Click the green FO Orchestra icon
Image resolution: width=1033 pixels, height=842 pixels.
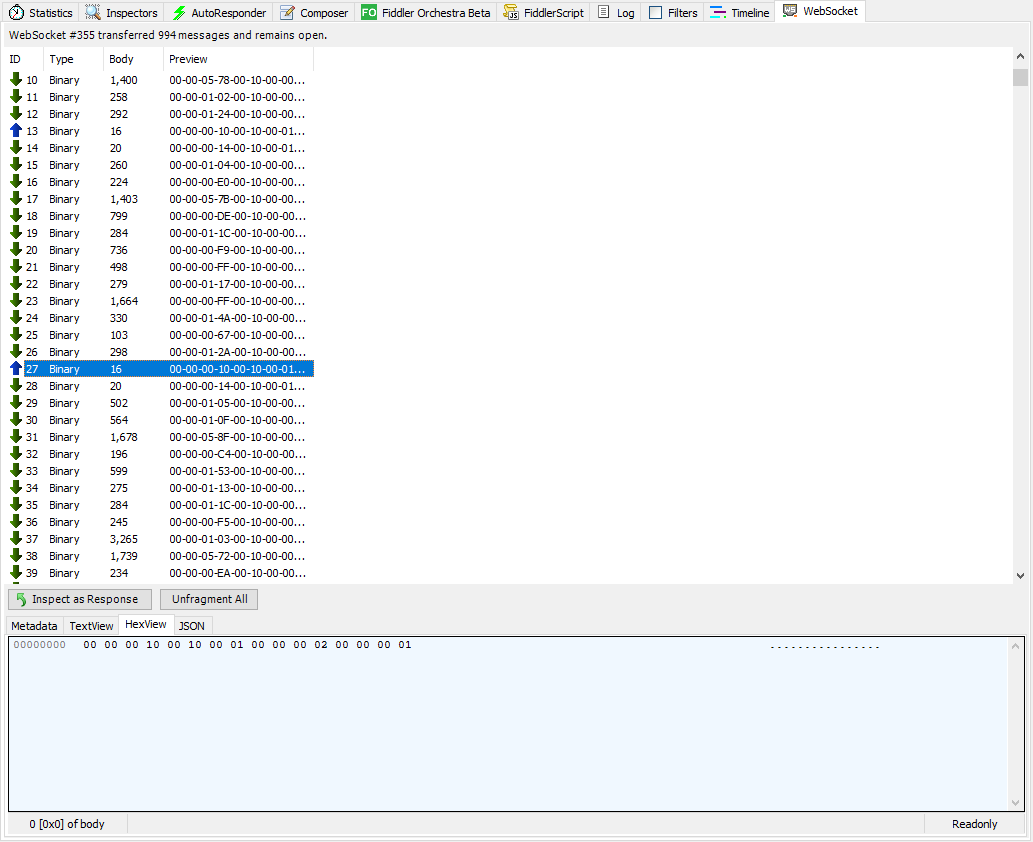click(369, 13)
